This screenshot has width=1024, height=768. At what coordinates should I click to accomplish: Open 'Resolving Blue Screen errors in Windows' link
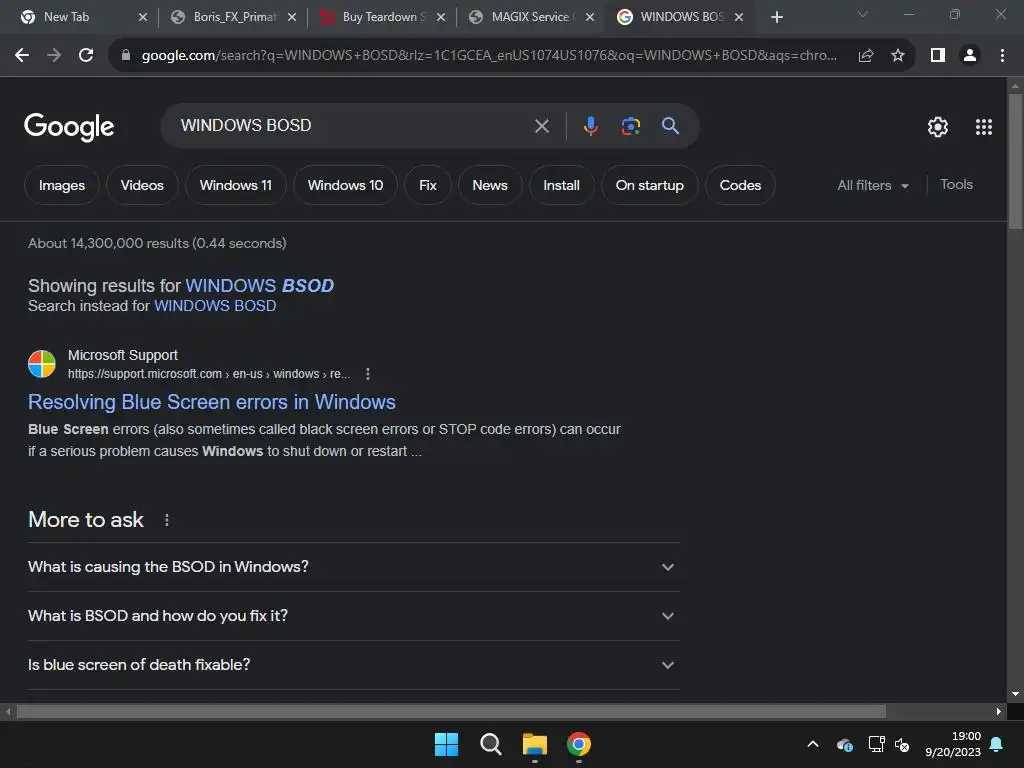[212, 402]
